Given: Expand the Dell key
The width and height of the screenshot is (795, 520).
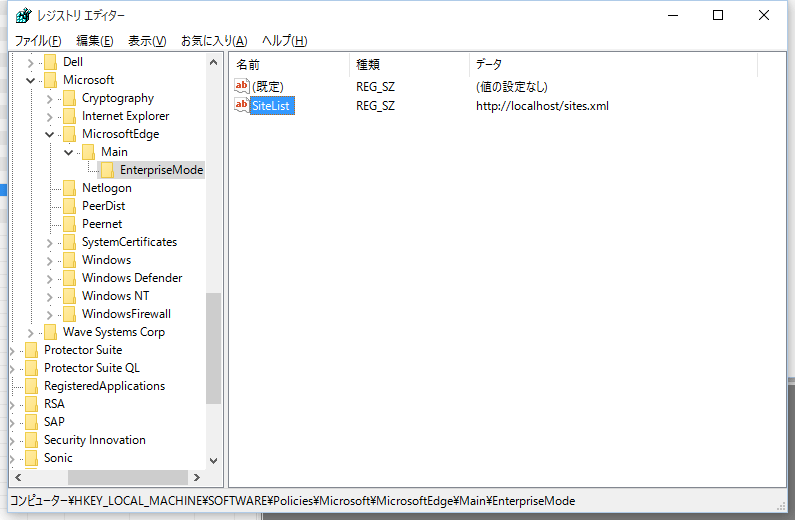Looking at the screenshot, I should [x=30, y=63].
